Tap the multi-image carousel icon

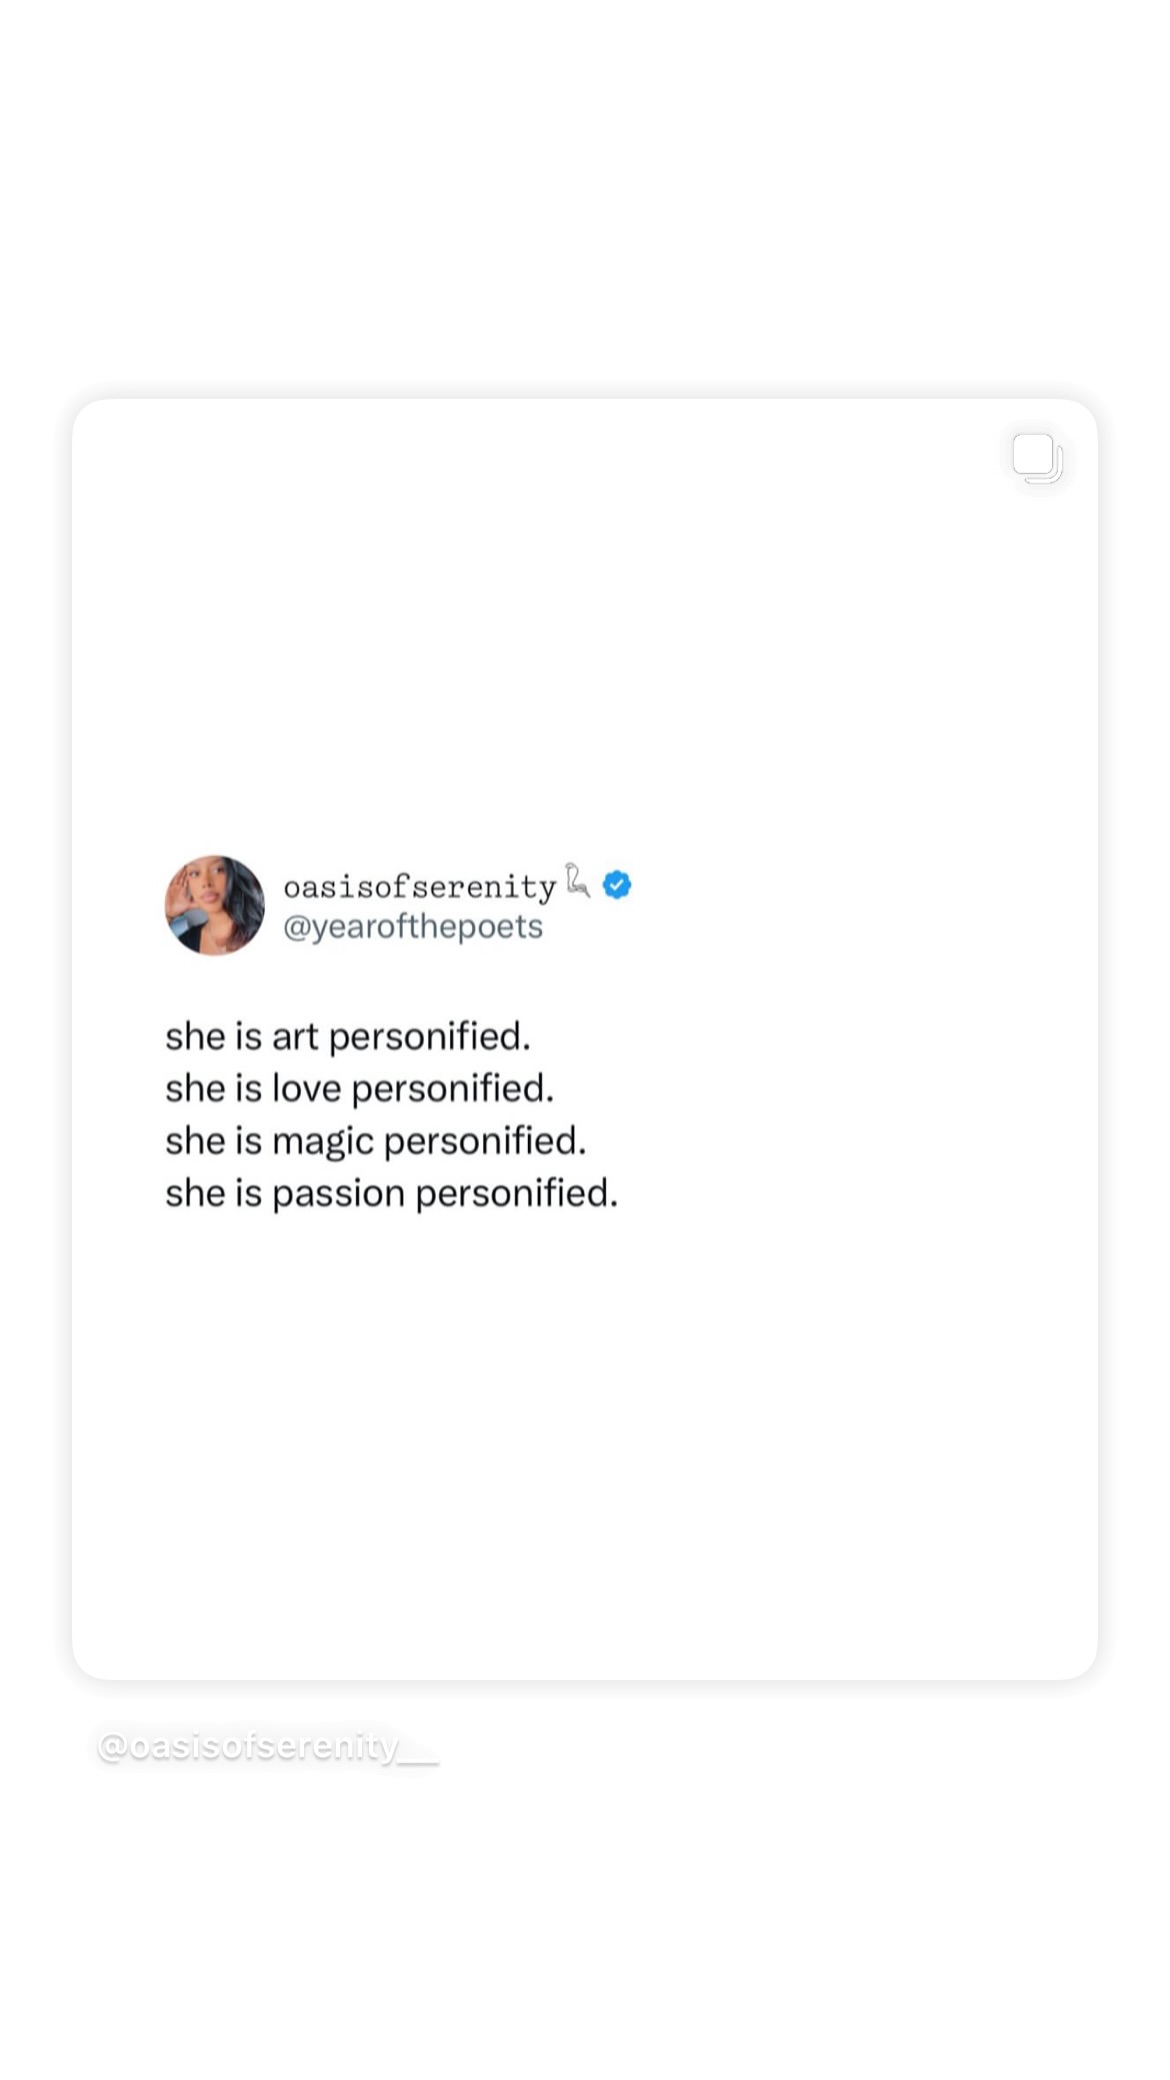tap(1037, 458)
